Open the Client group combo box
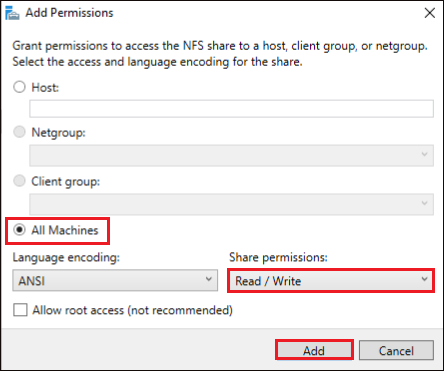The height and width of the screenshot is (371, 444). (x=231, y=204)
